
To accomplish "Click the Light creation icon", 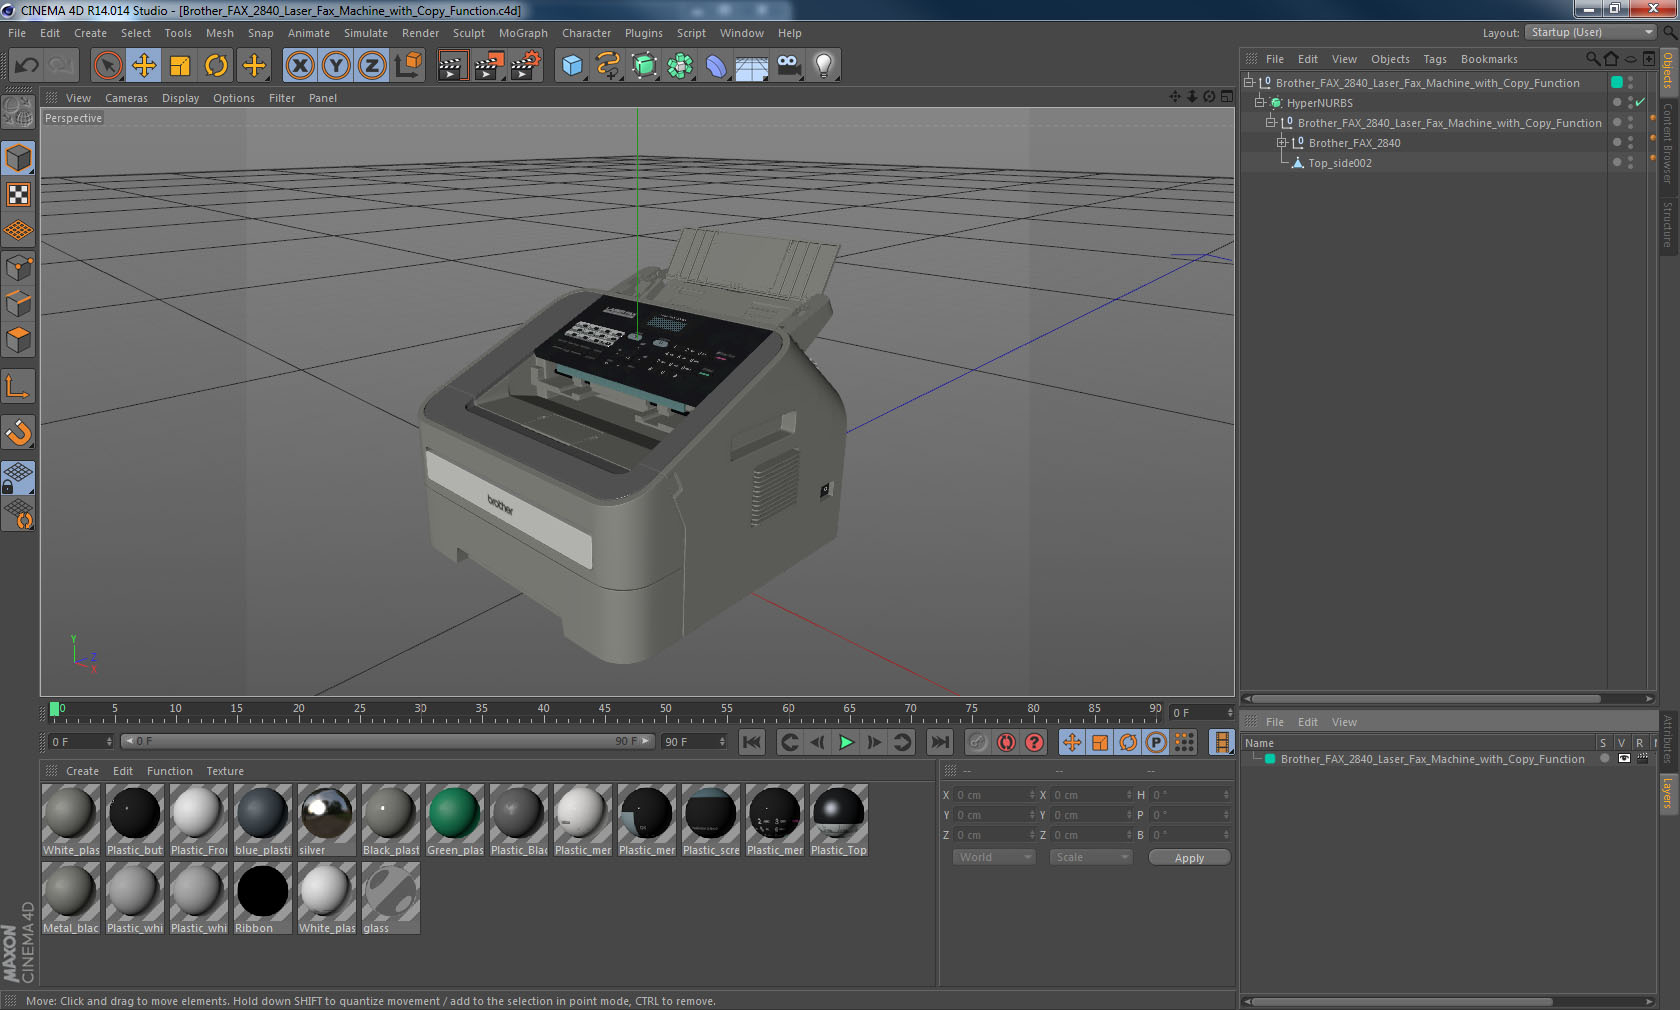I will click(822, 65).
